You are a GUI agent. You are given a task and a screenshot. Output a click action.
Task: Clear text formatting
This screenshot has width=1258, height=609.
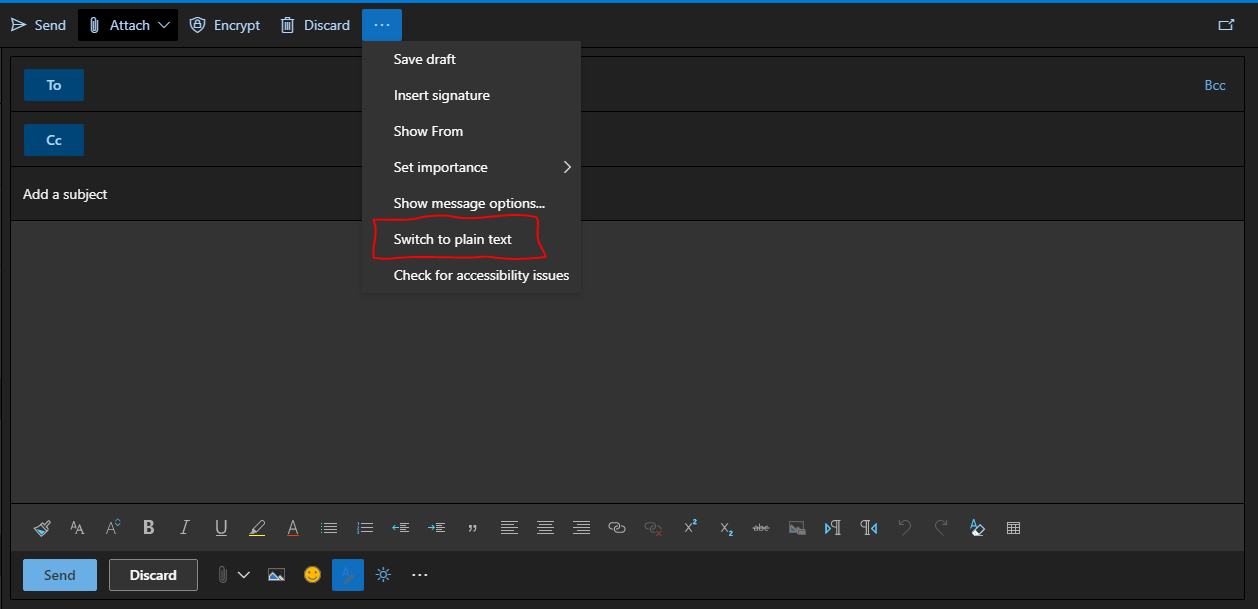[x=977, y=528]
